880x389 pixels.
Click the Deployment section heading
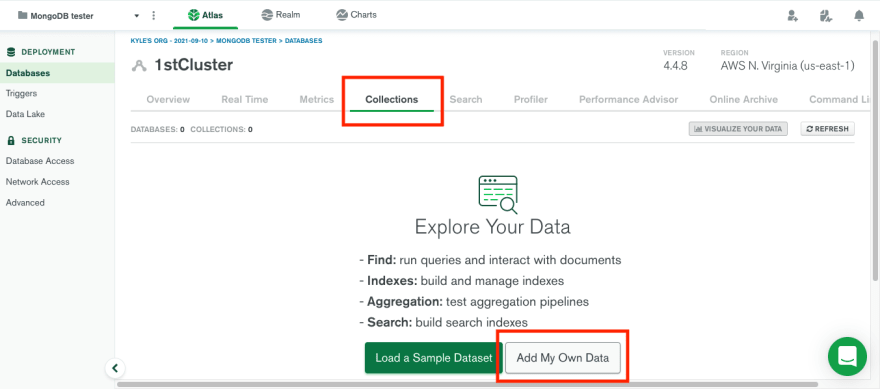(x=40, y=52)
